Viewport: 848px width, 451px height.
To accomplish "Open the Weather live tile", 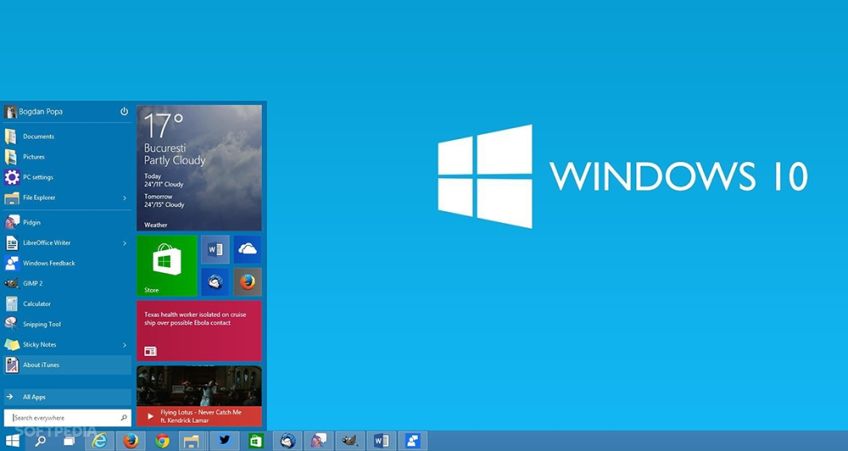I will [199, 168].
